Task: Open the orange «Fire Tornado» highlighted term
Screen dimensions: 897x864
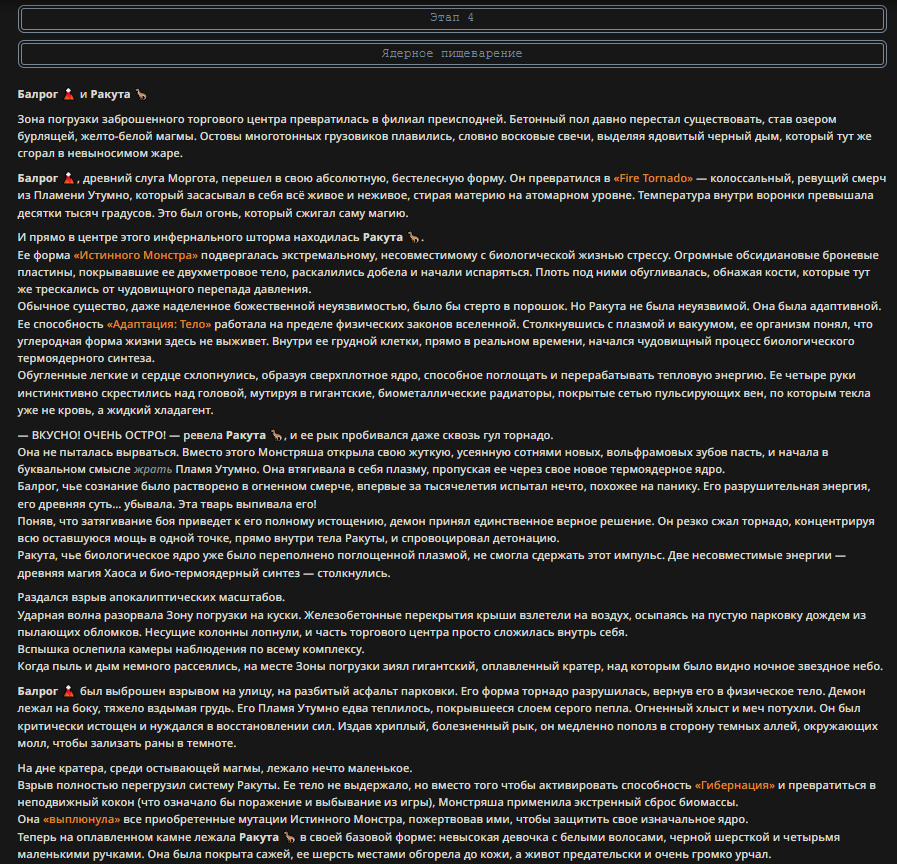Action: pyautogui.click(x=653, y=179)
